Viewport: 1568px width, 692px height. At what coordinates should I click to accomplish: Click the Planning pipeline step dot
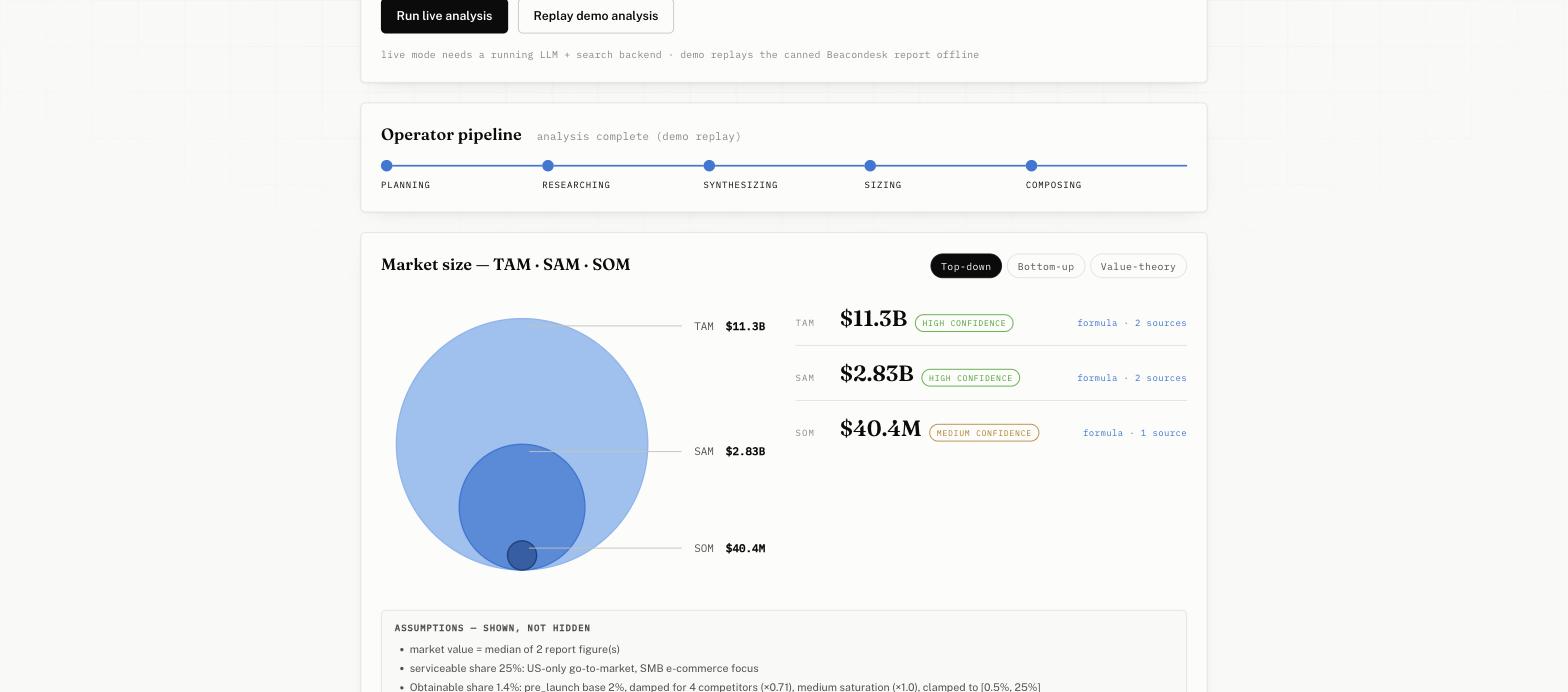pos(387,166)
